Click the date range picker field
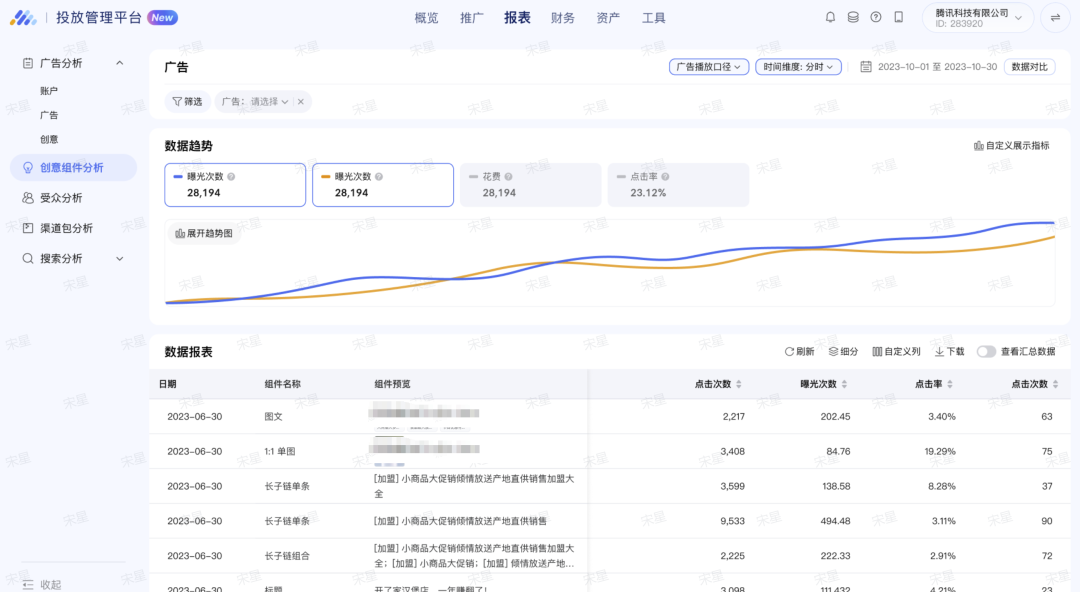 point(936,67)
